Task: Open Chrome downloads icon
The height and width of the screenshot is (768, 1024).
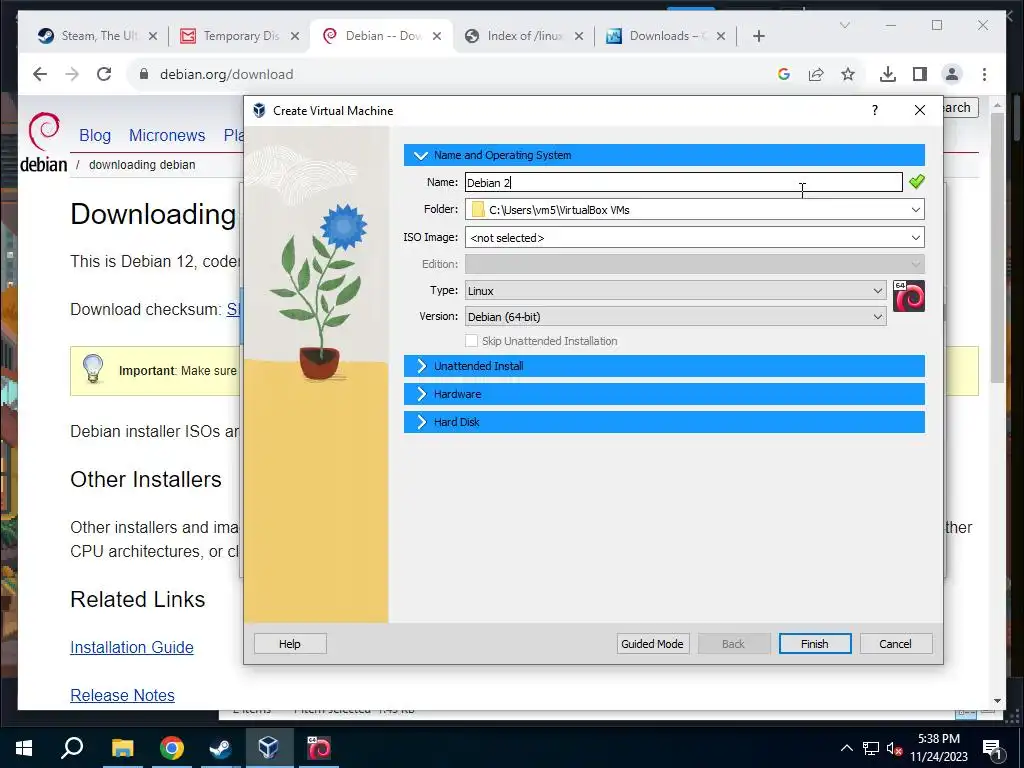Action: (888, 74)
